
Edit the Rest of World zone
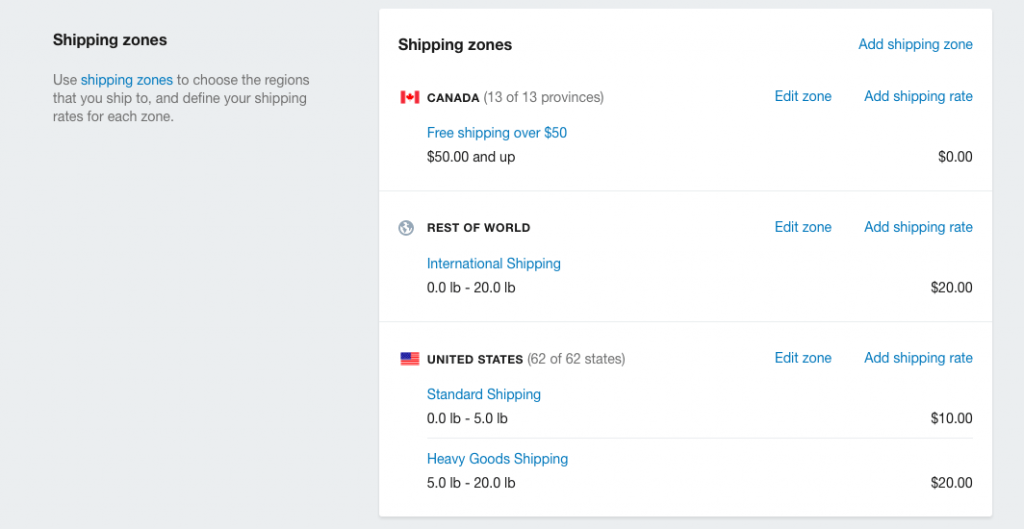[803, 227]
